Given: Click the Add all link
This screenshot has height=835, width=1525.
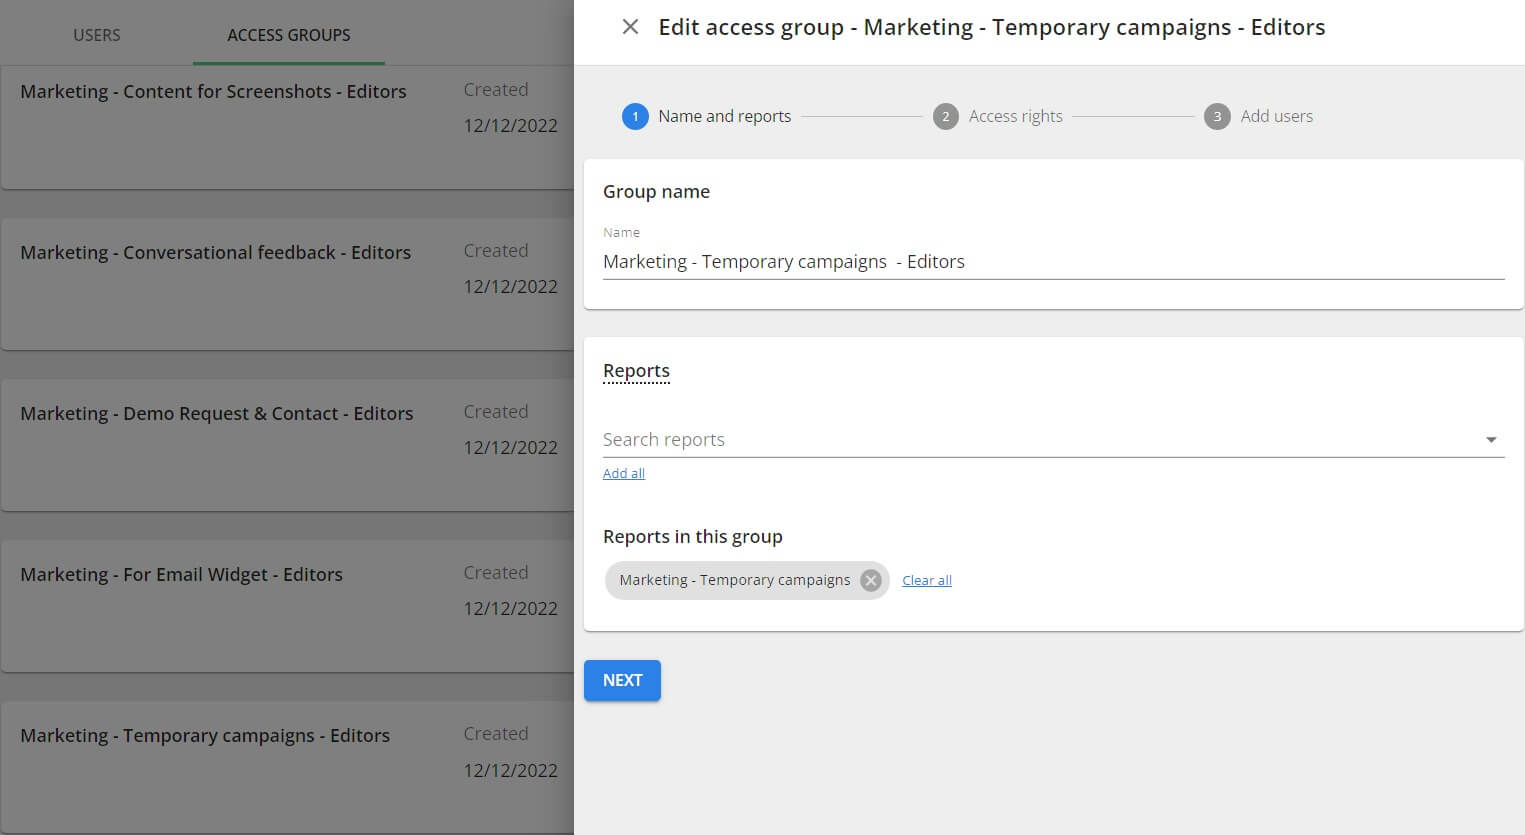Looking at the screenshot, I should point(623,473).
